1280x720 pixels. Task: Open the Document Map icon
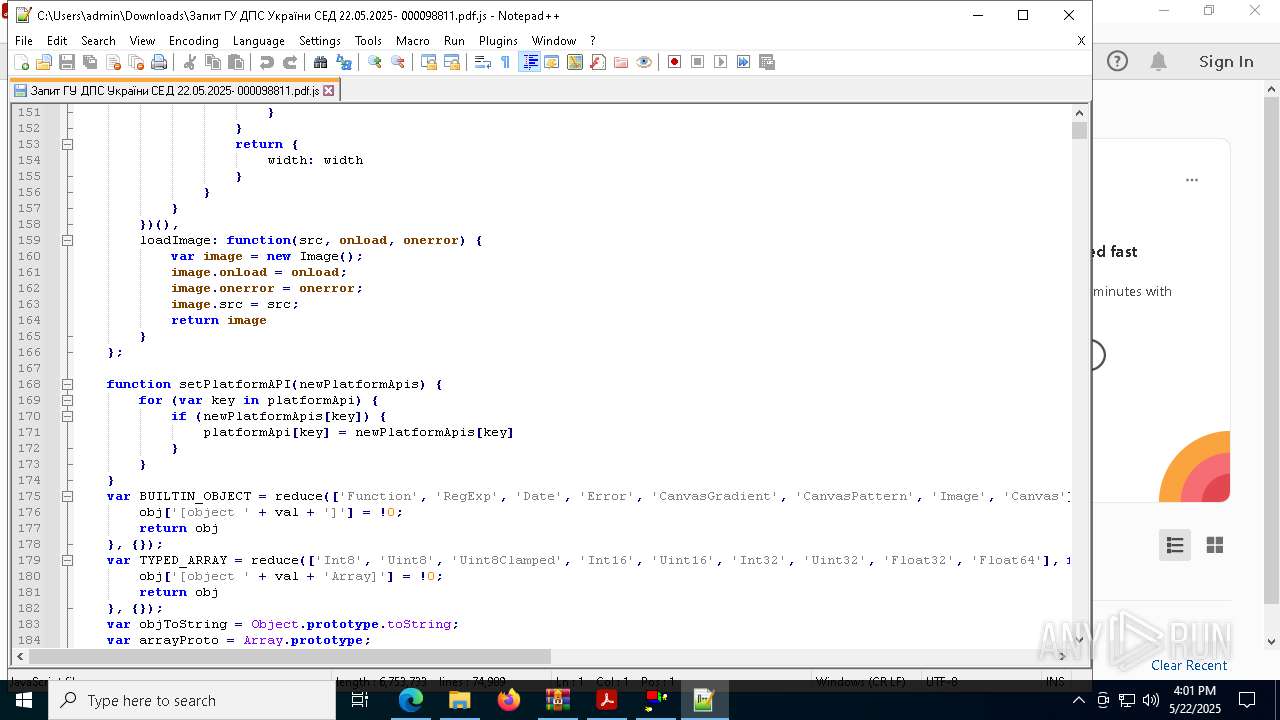(574, 62)
